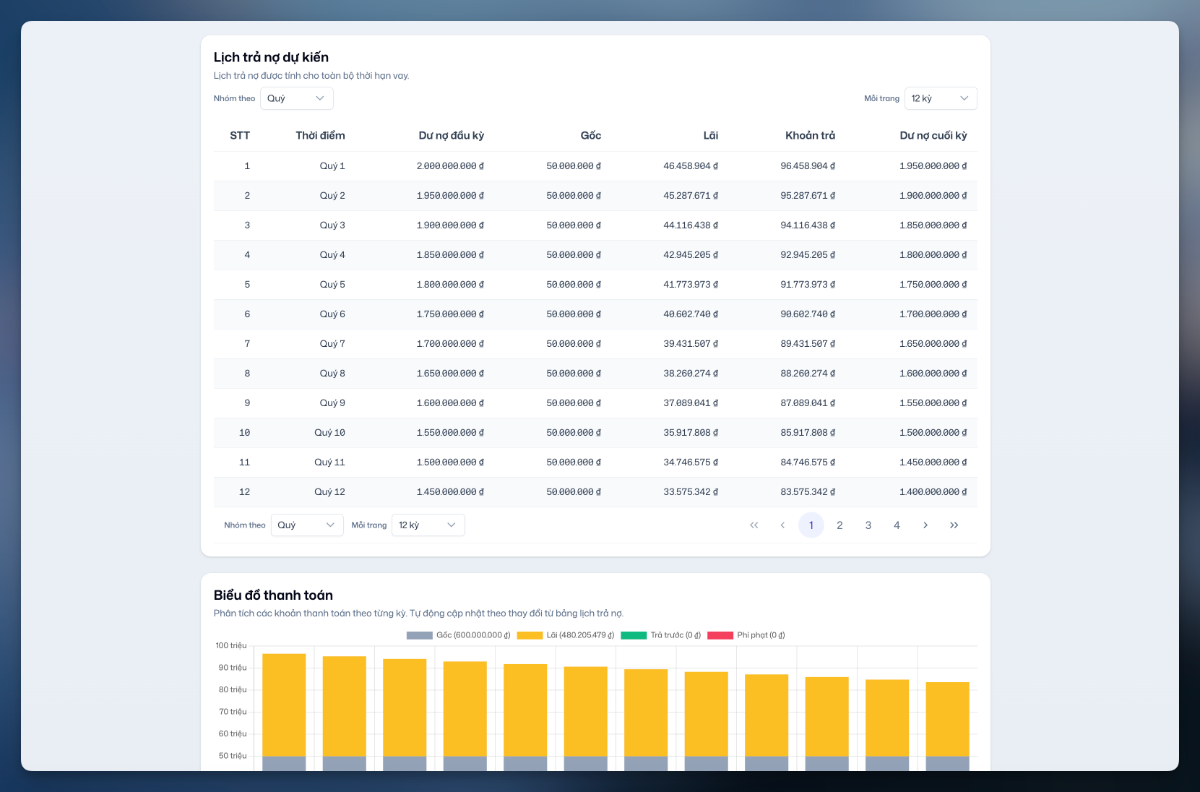The image size is (1200, 792).
Task: Click the 45.287.671 đ interest cell
Action: pos(691,196)
